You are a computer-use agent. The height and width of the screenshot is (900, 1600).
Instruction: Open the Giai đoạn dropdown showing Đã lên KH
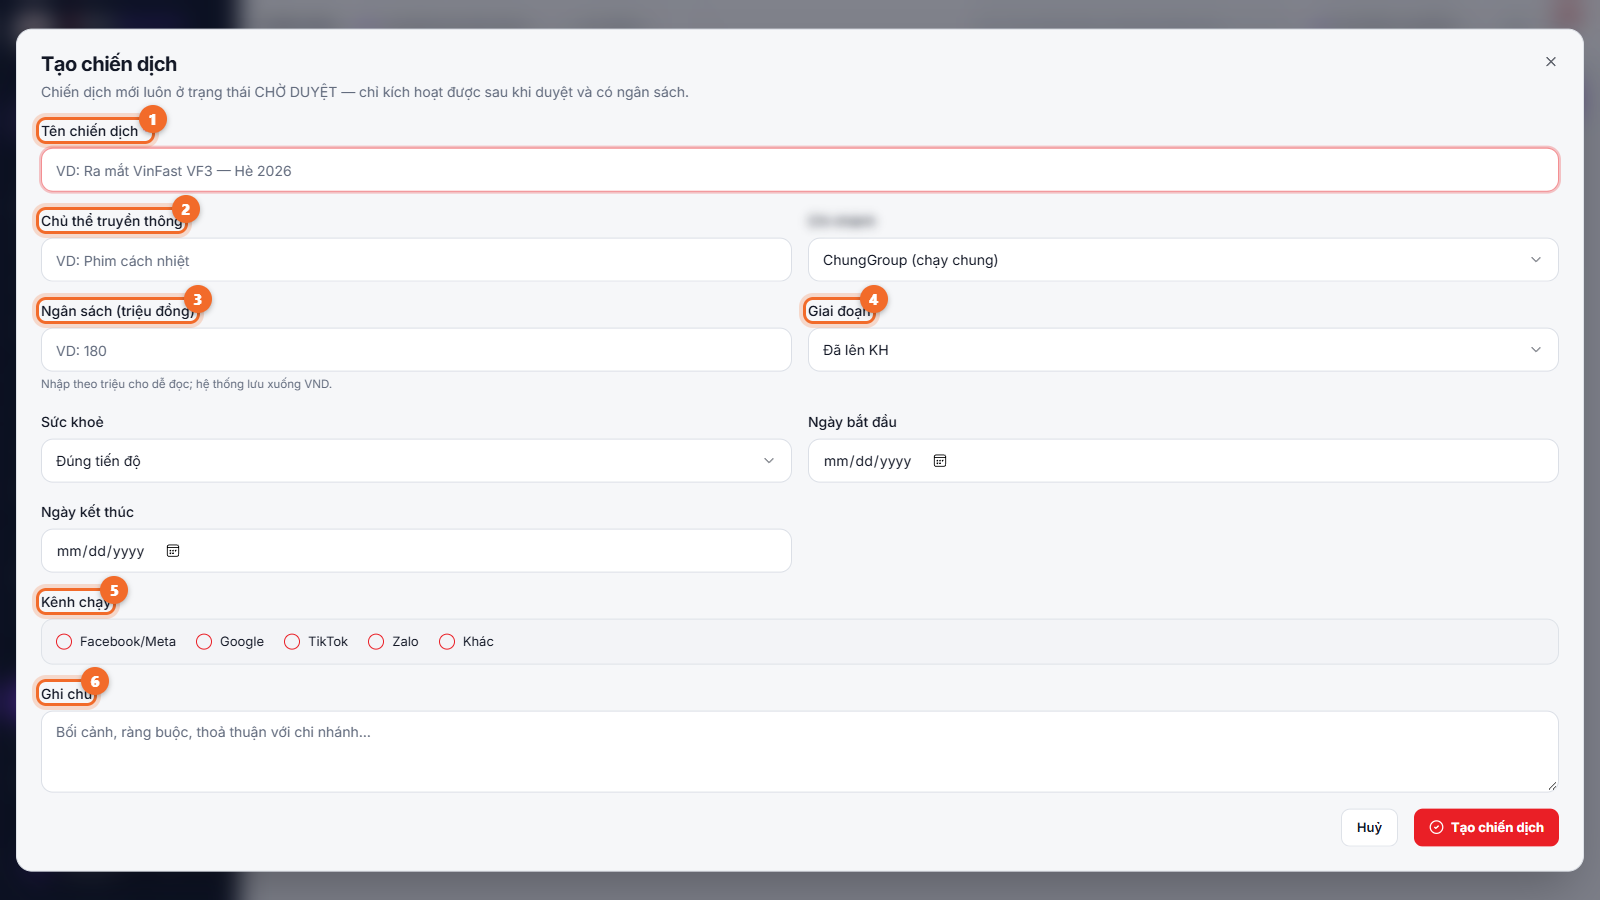[x=1183, y=350]
